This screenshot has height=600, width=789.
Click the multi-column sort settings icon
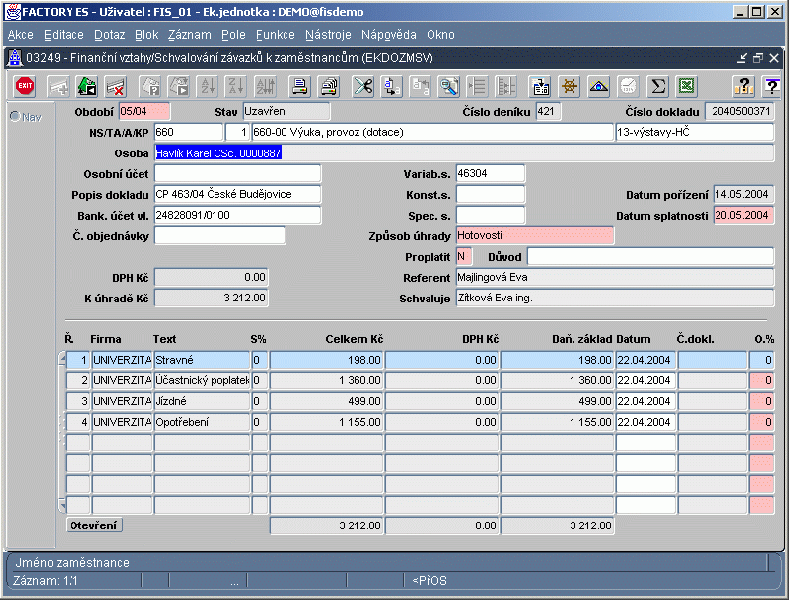(265, 86)
